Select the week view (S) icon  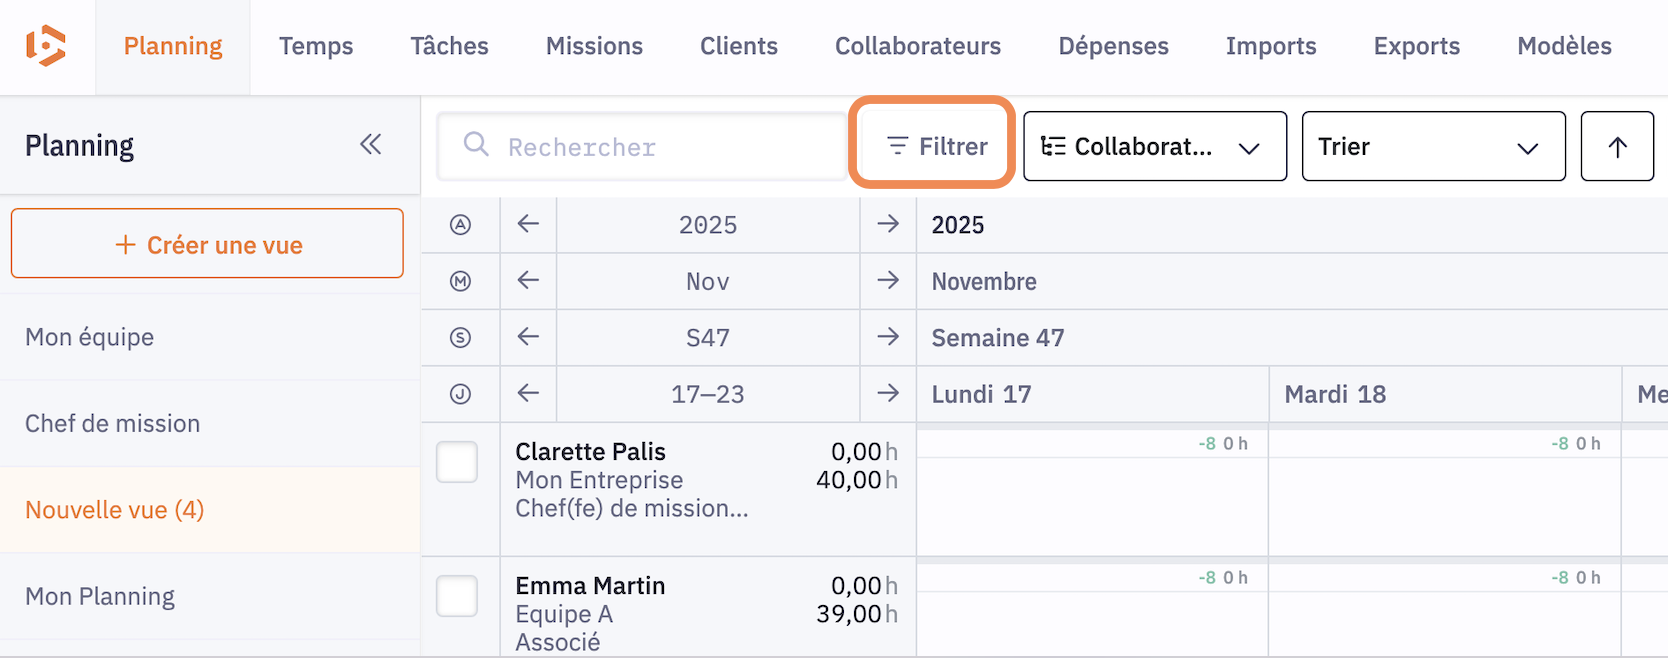[x=460, y=338]
